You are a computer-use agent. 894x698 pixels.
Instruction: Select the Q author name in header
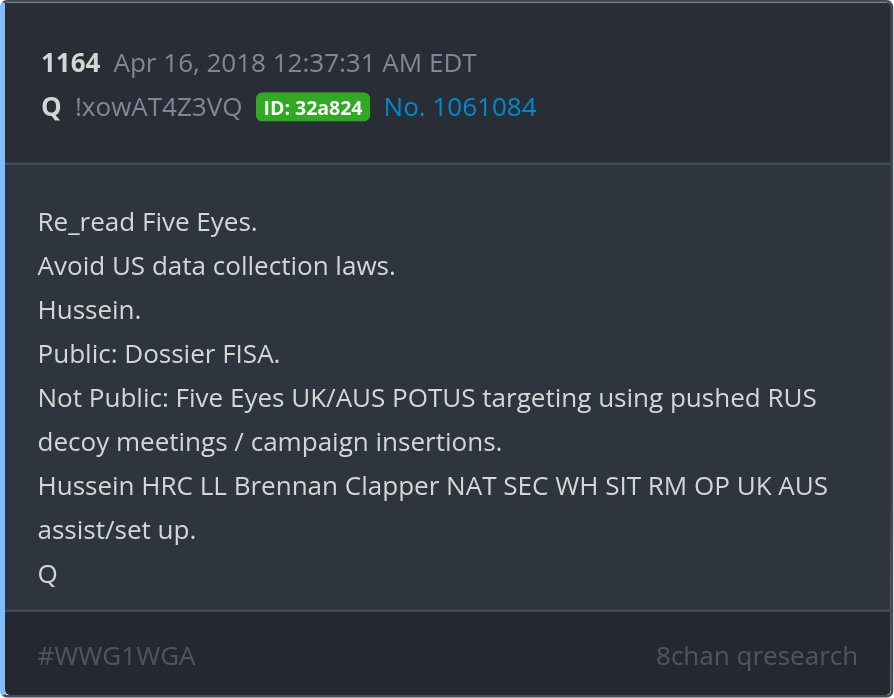tap(51, 108)
